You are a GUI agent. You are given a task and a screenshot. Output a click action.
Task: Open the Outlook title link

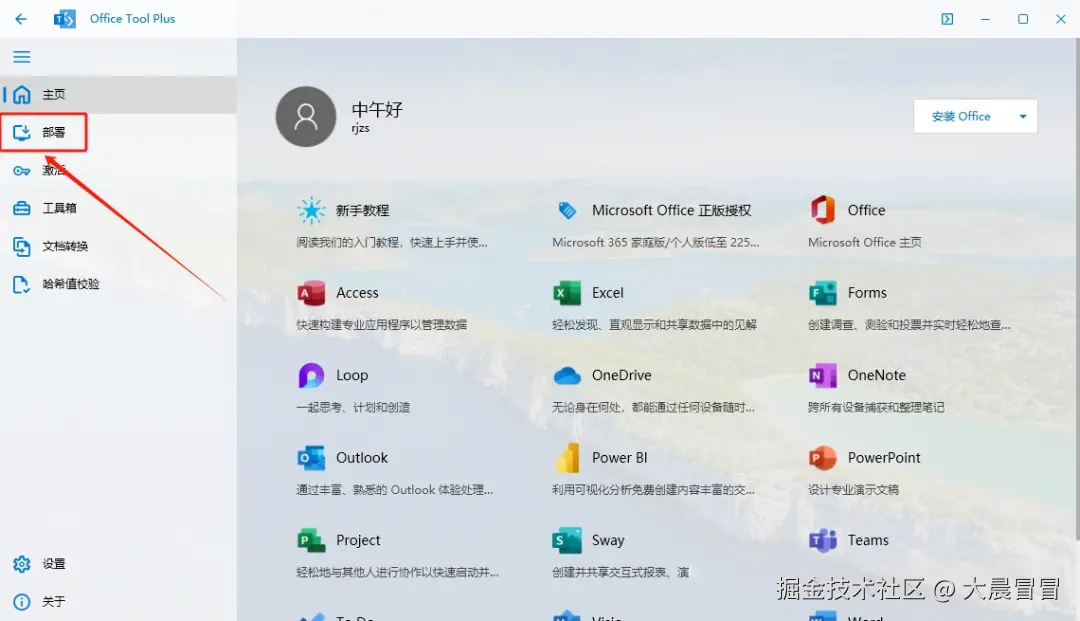(x=362, y=458)
